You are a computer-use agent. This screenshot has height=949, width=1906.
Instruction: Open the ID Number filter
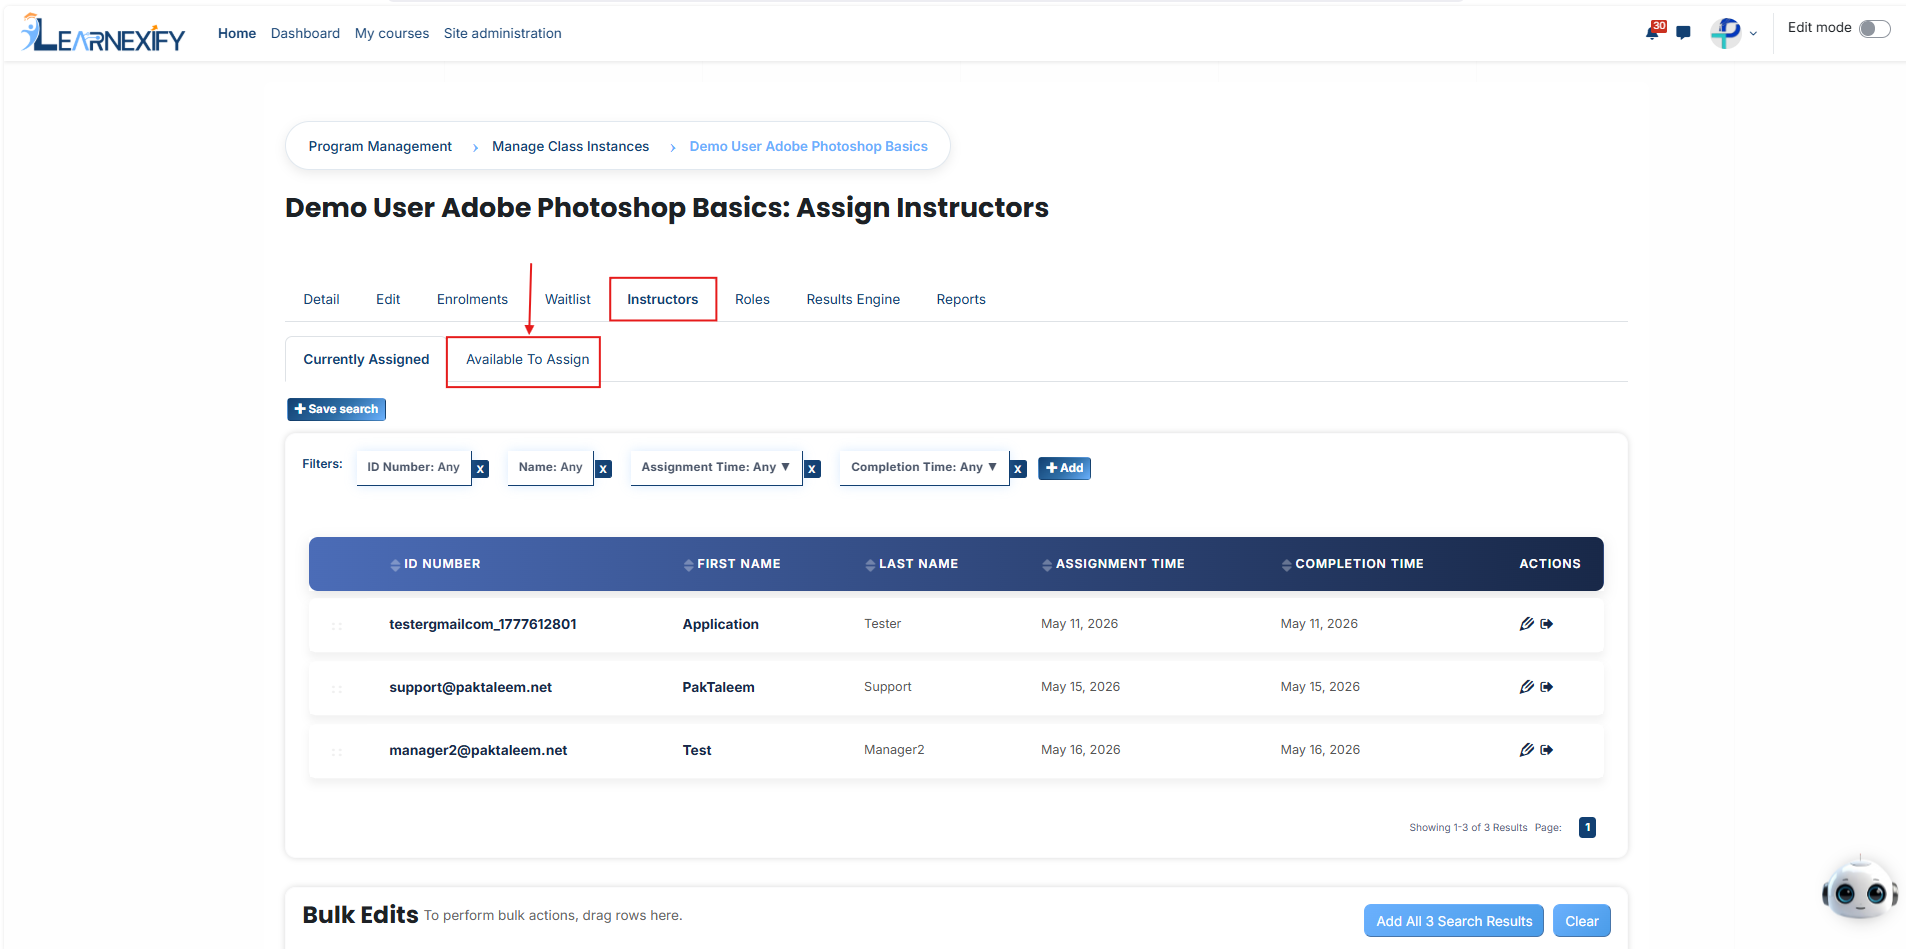[413, 467]
